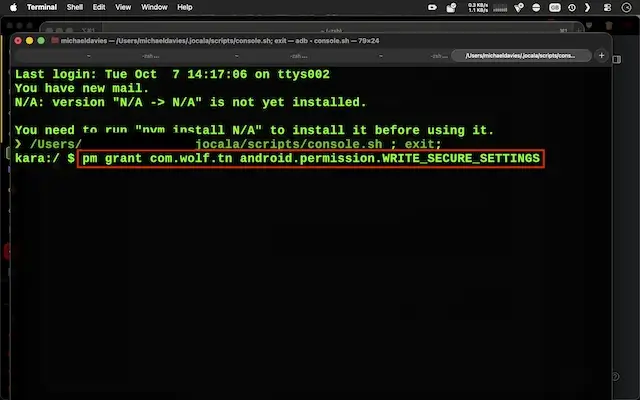Click the 'is not yet installed' line
The width and height of the screenshot is (640, 400).
pos(191,102)
